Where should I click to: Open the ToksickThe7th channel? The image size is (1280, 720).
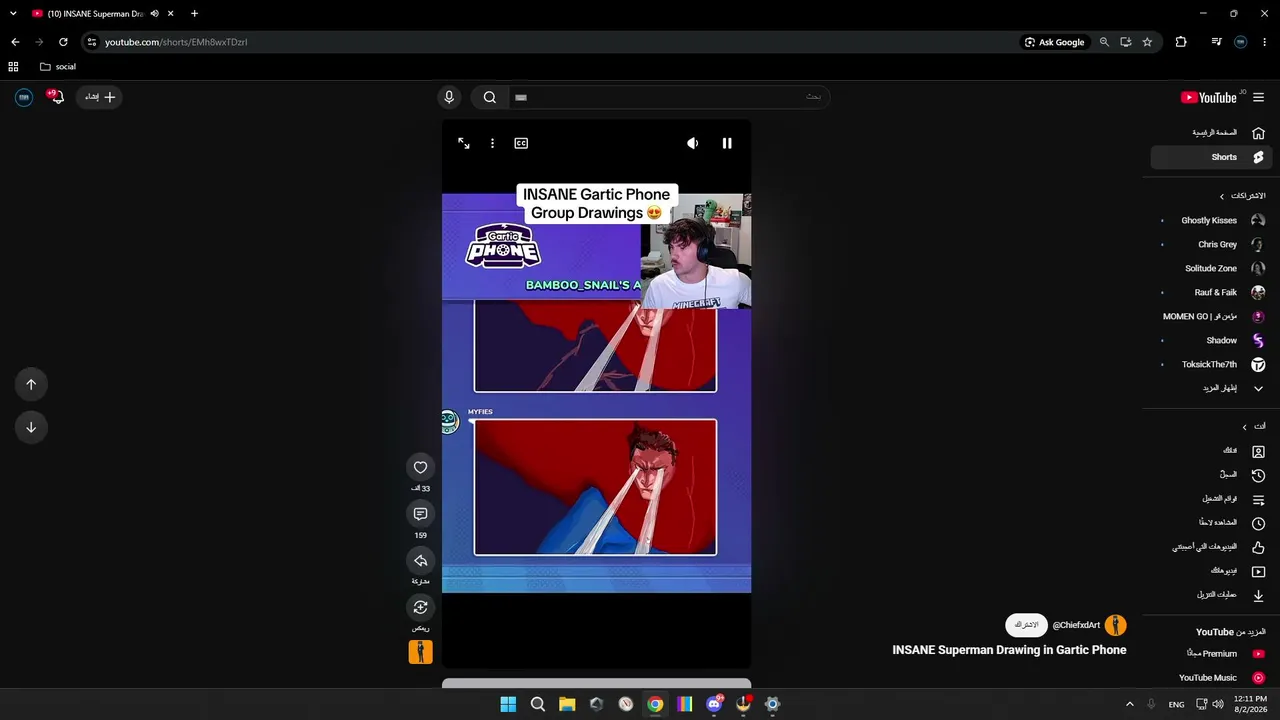pyautogui.click(x=1210, y=364)
